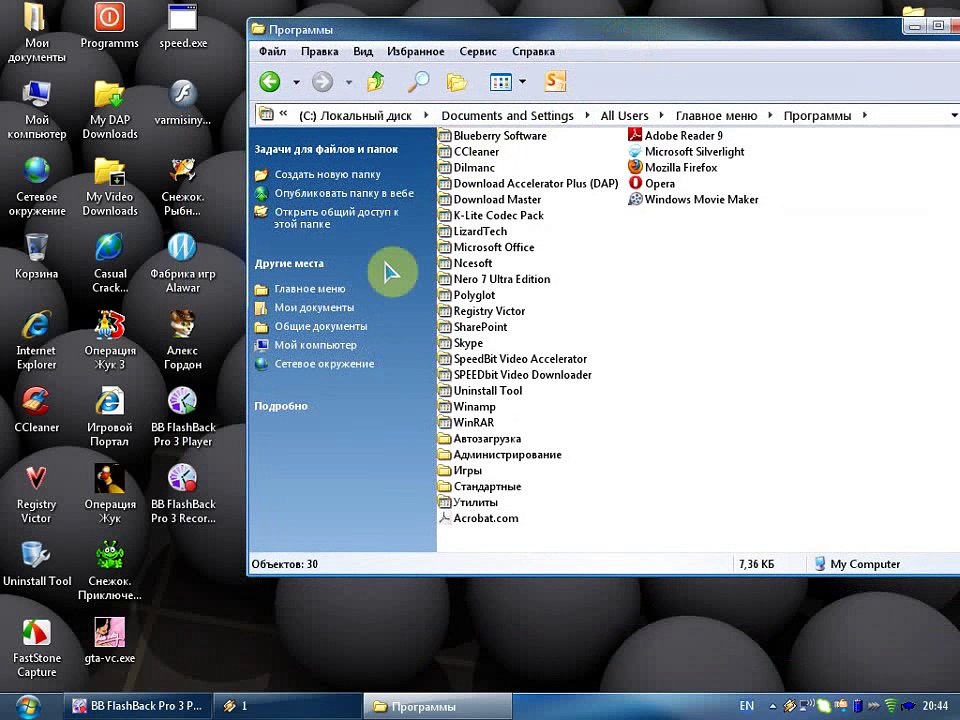
Task: Expand arrow after Локальный диск breadcrumb
Action: 426,115
